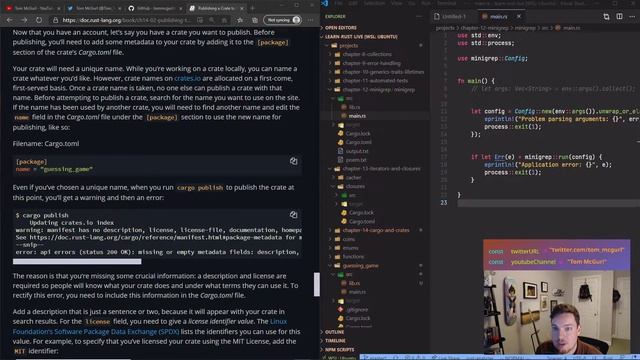640x360 pixels.
Task: Switch to the Untitled-1 editor tab
Action: click(x=453, y=17)
